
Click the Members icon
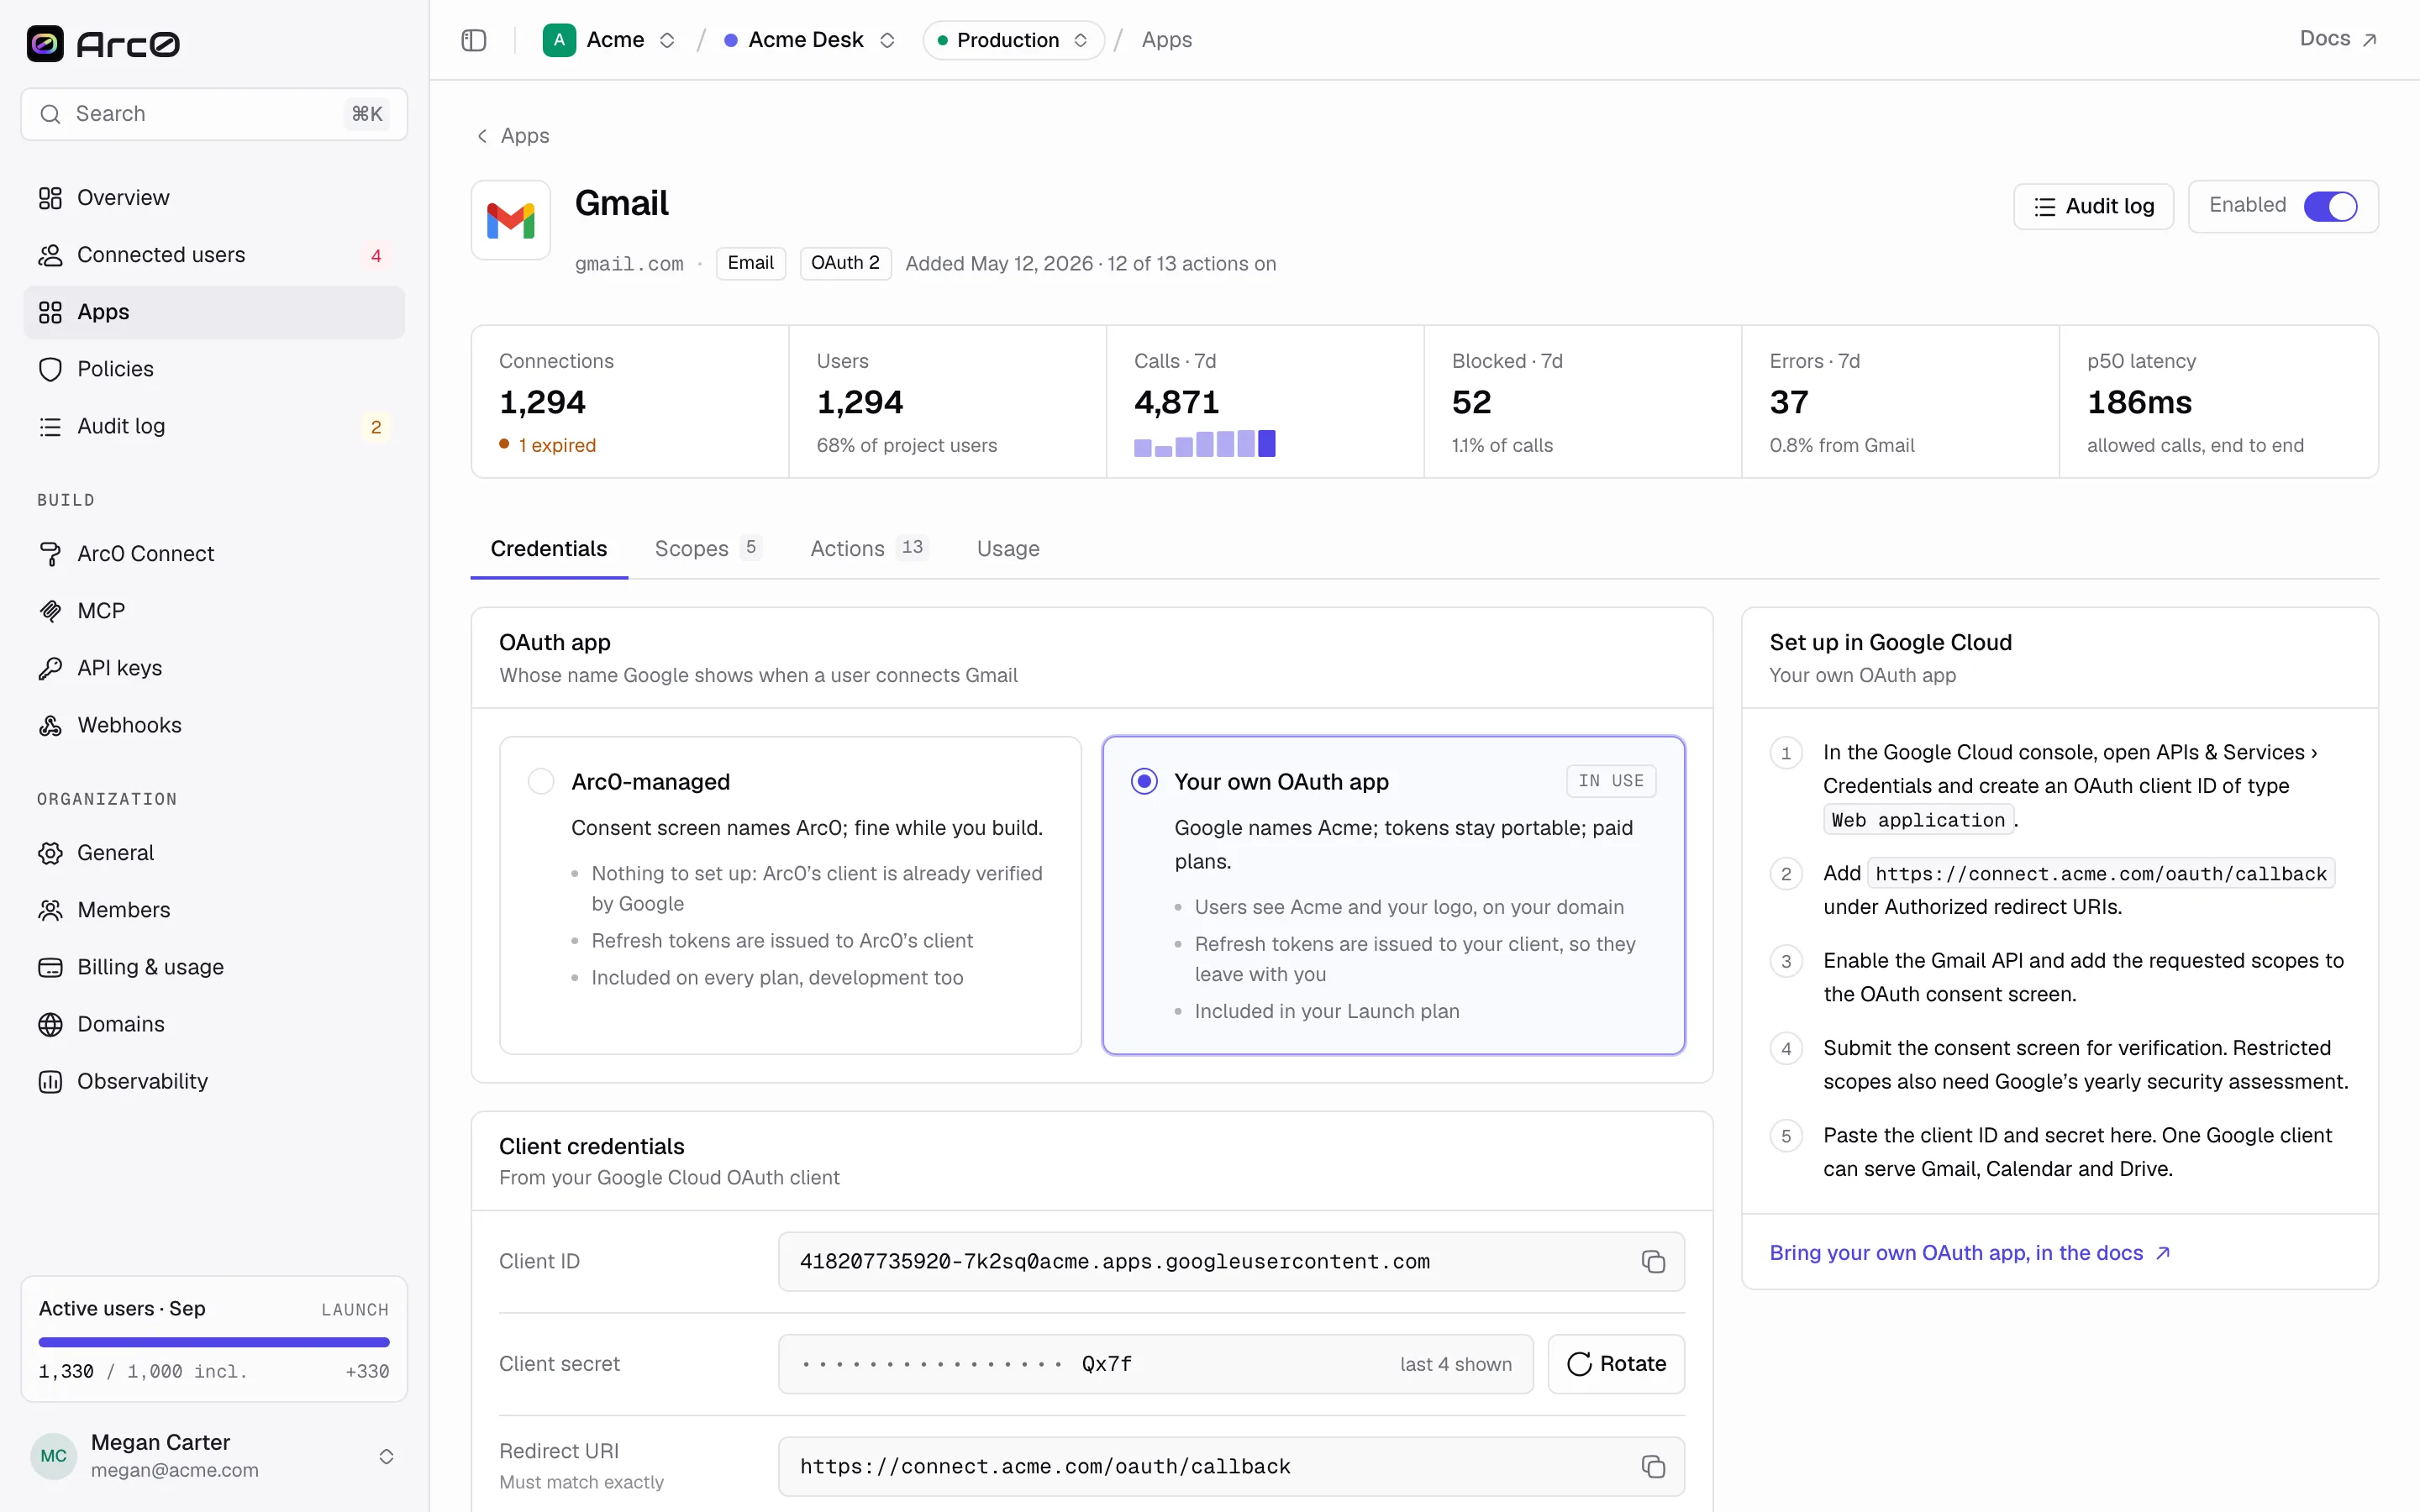point(50,910)
